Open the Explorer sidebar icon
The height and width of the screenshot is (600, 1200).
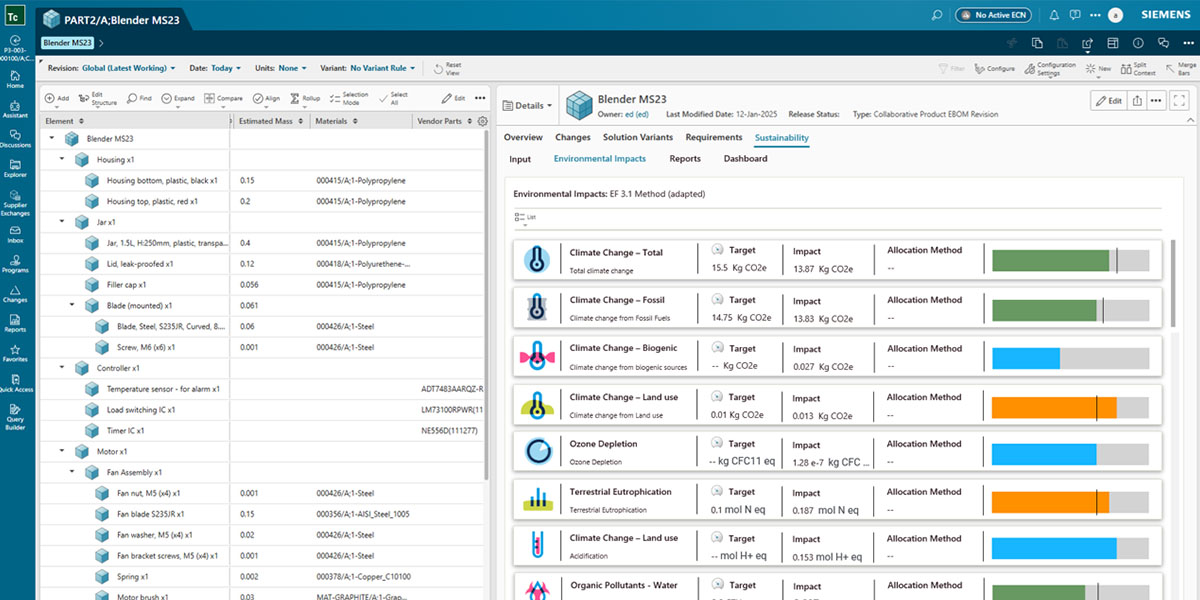pos(15,166)
